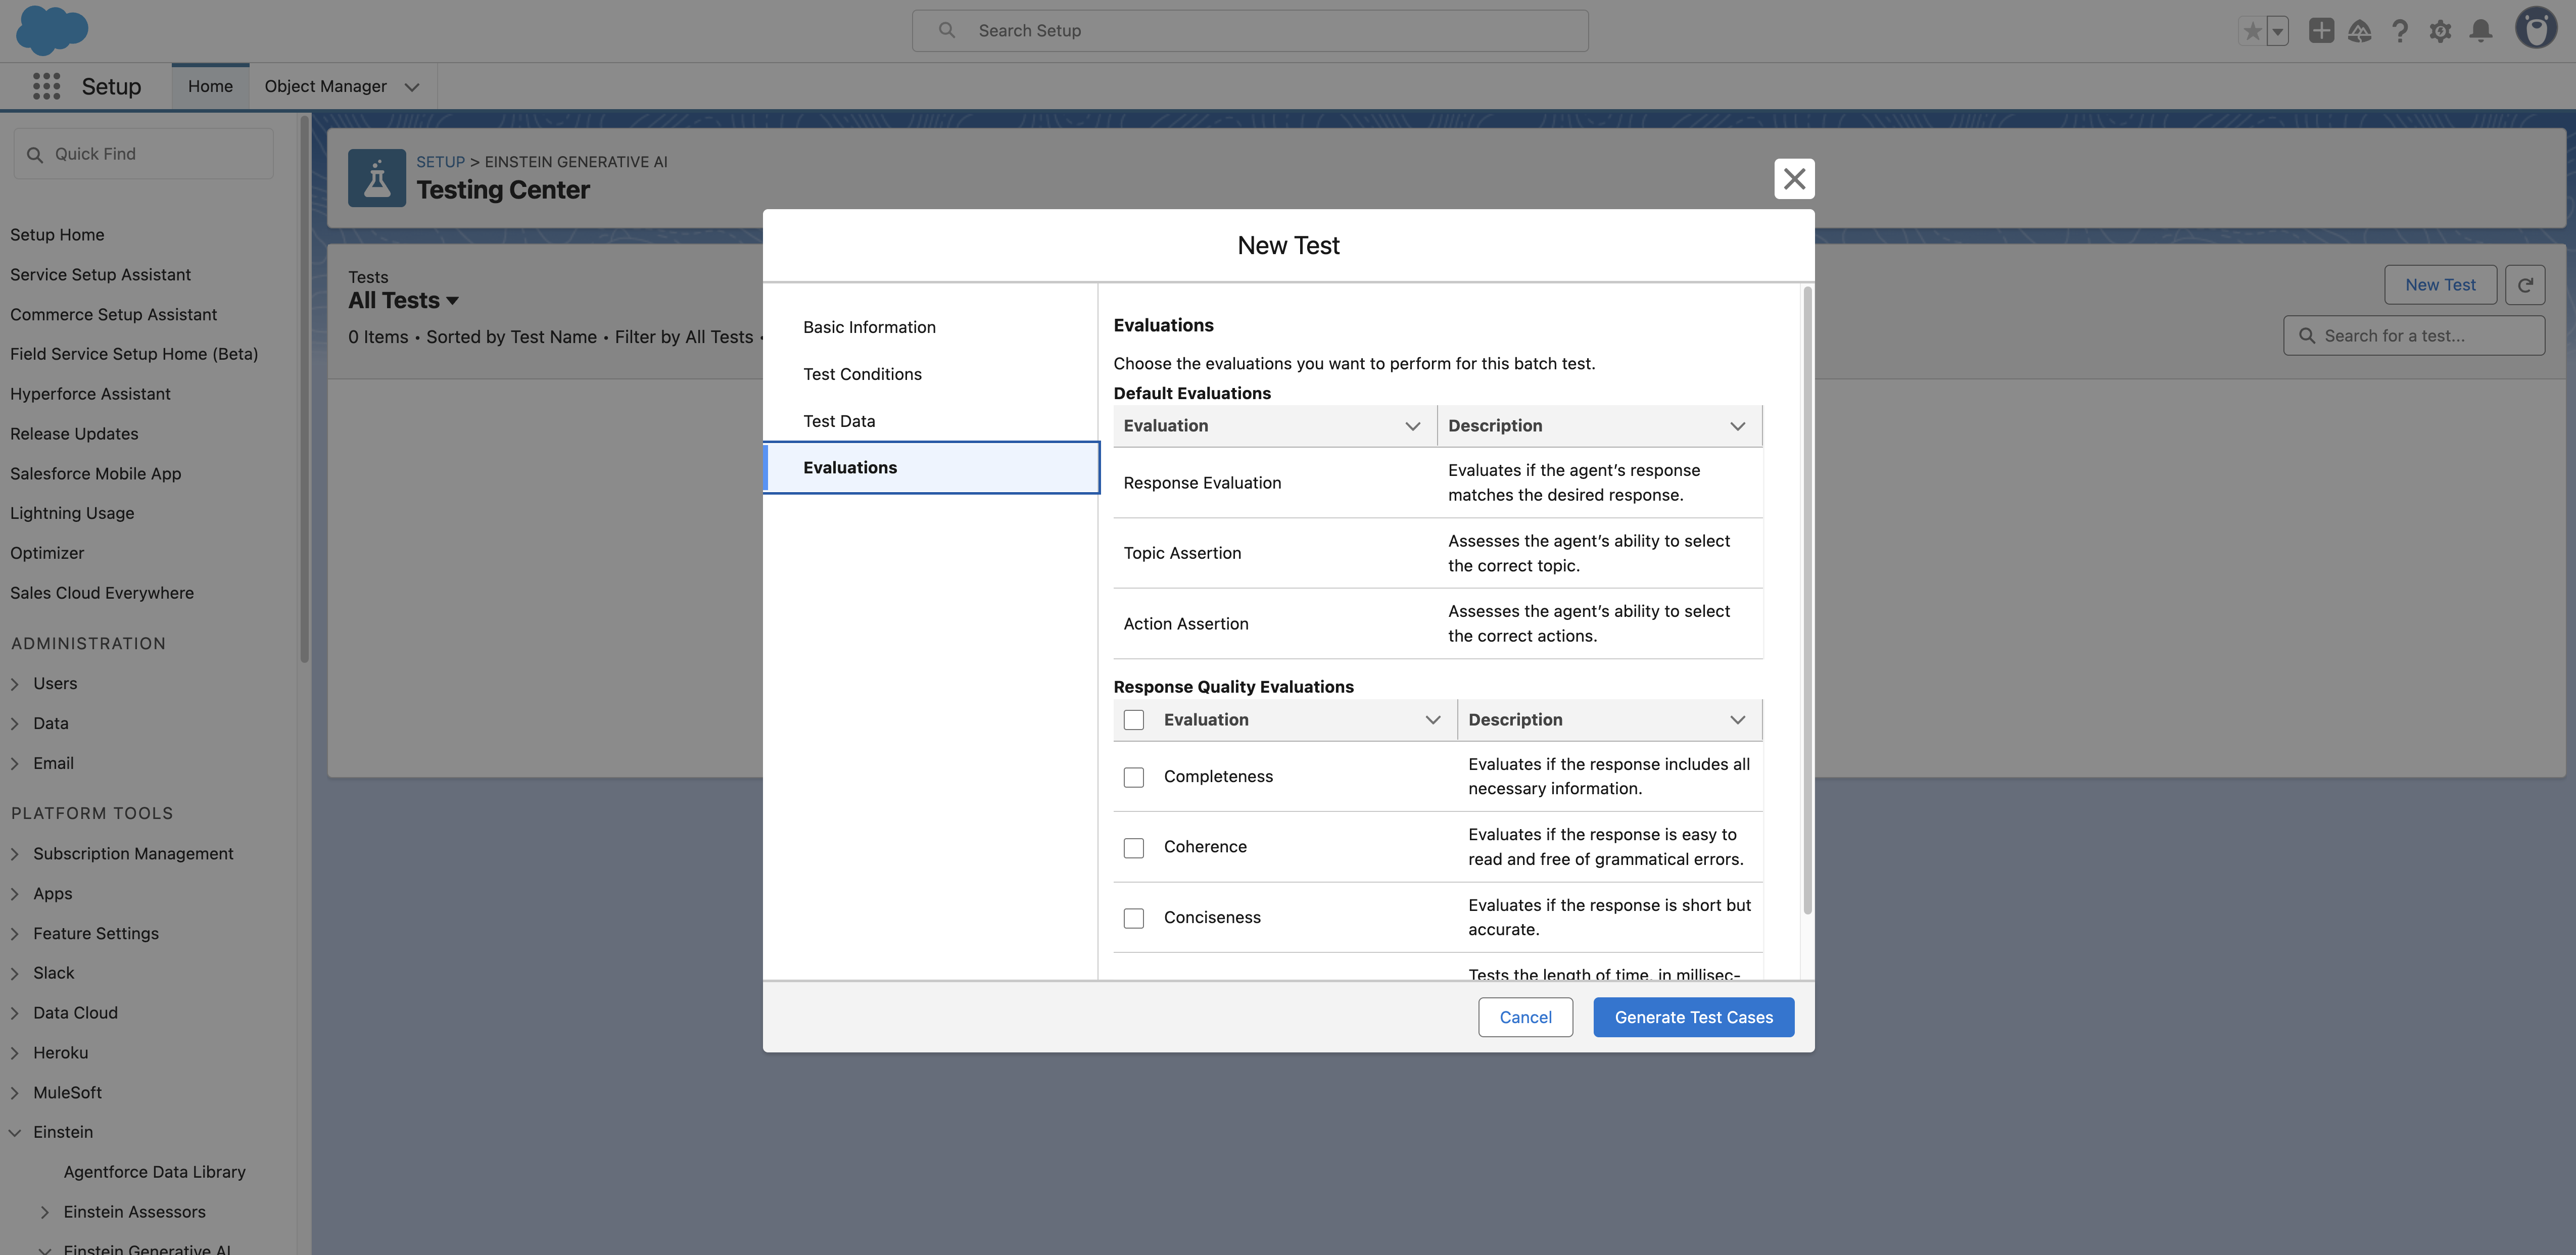Open the Help question mark icon
This screenshot has width=2576, height=1255.
[2400, 31]
